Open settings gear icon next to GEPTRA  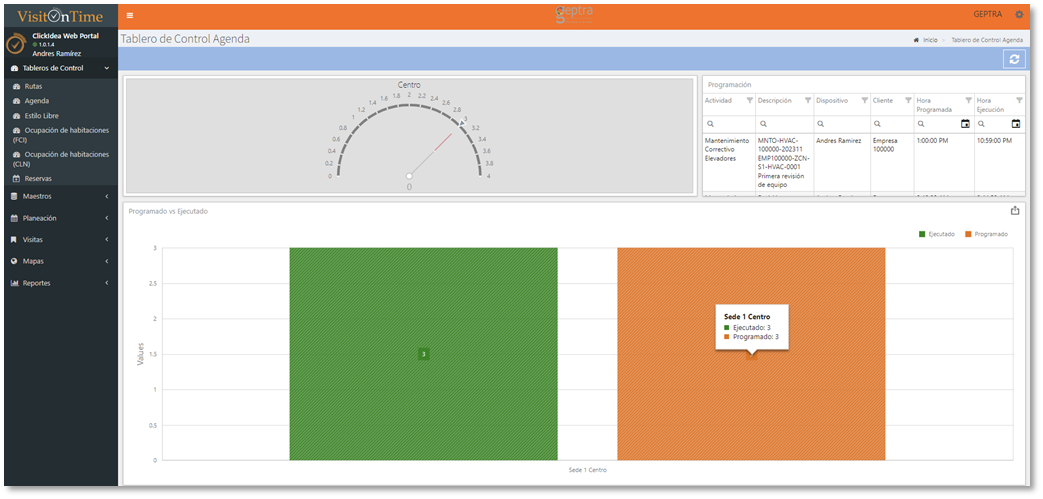pos(1019,14)
